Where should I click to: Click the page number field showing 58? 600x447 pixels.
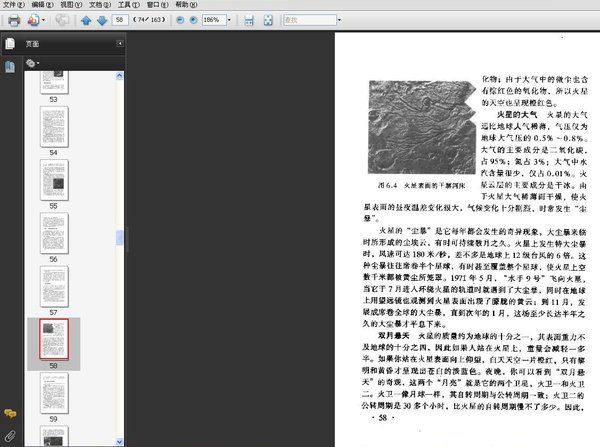(x=122, y=20)
